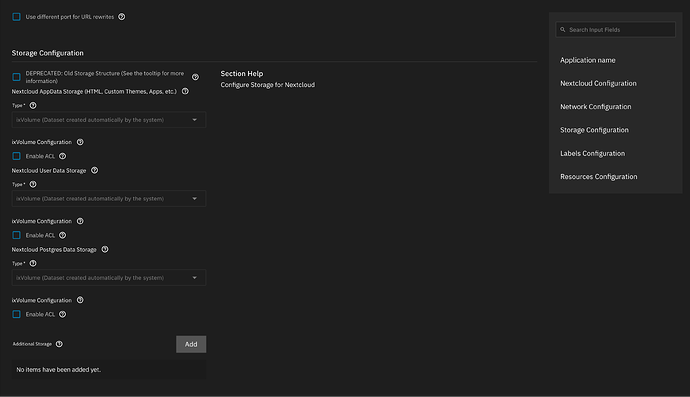Show Enable ACL help under Postgres Data Storage
Screen dimensions: 690x397
(62, 314)
